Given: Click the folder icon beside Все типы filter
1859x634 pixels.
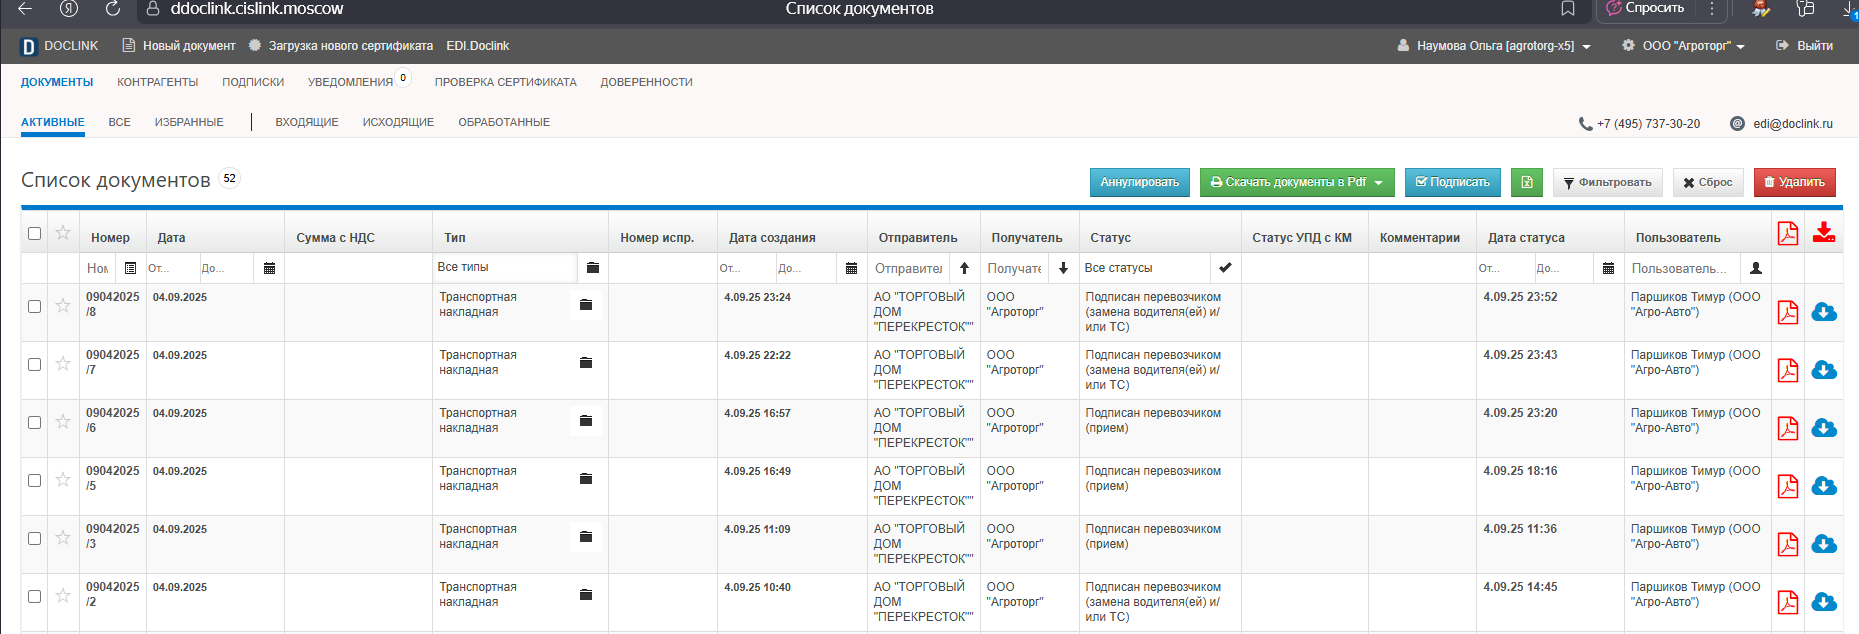Looking at the screenshot, I should pyautogui.click(x=592, y=268).
